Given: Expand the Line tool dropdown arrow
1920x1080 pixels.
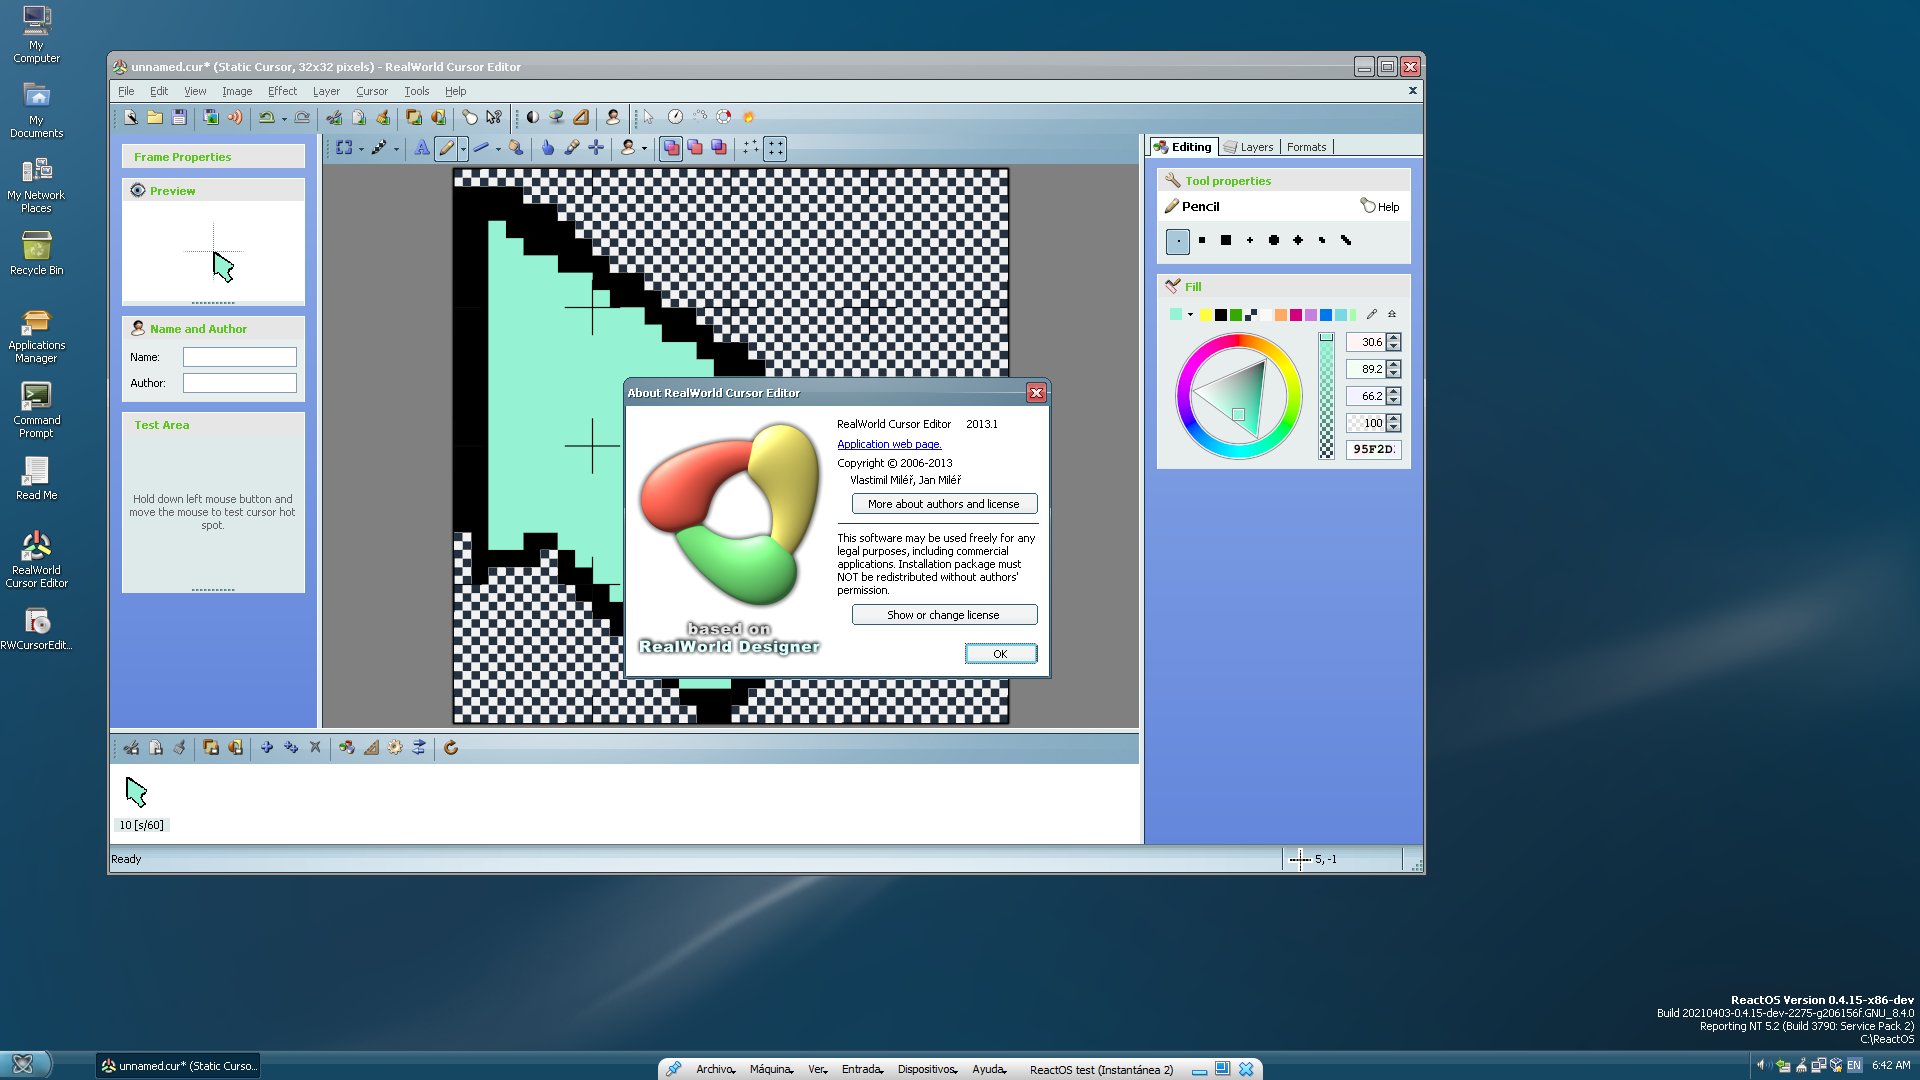Looking at the screenshot, I should [x=498, y=149].
